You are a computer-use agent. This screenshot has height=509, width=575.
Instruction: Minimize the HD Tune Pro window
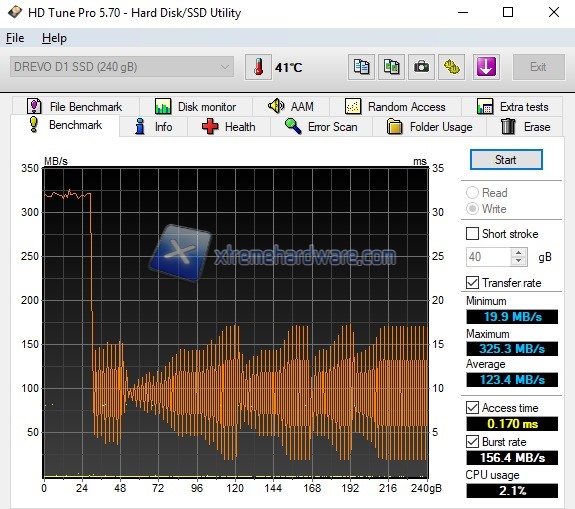[463, 12]
